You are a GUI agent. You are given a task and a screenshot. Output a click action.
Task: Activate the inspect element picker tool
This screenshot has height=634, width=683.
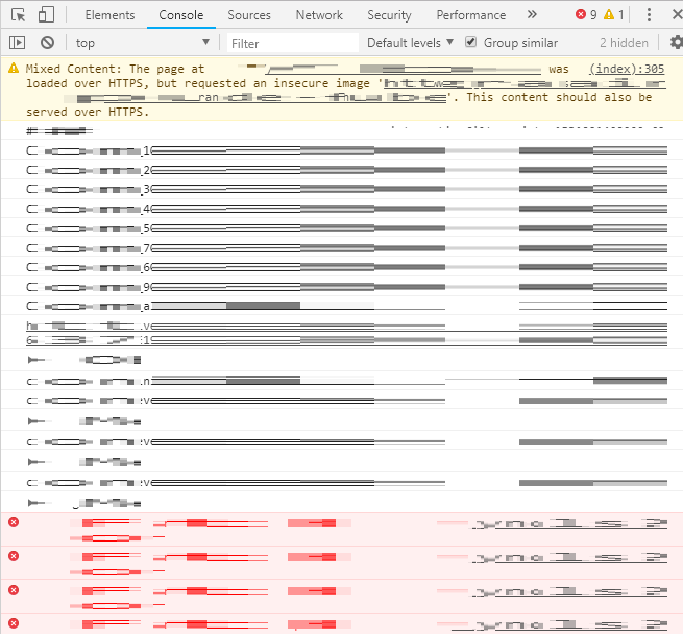tap(18, 15)
